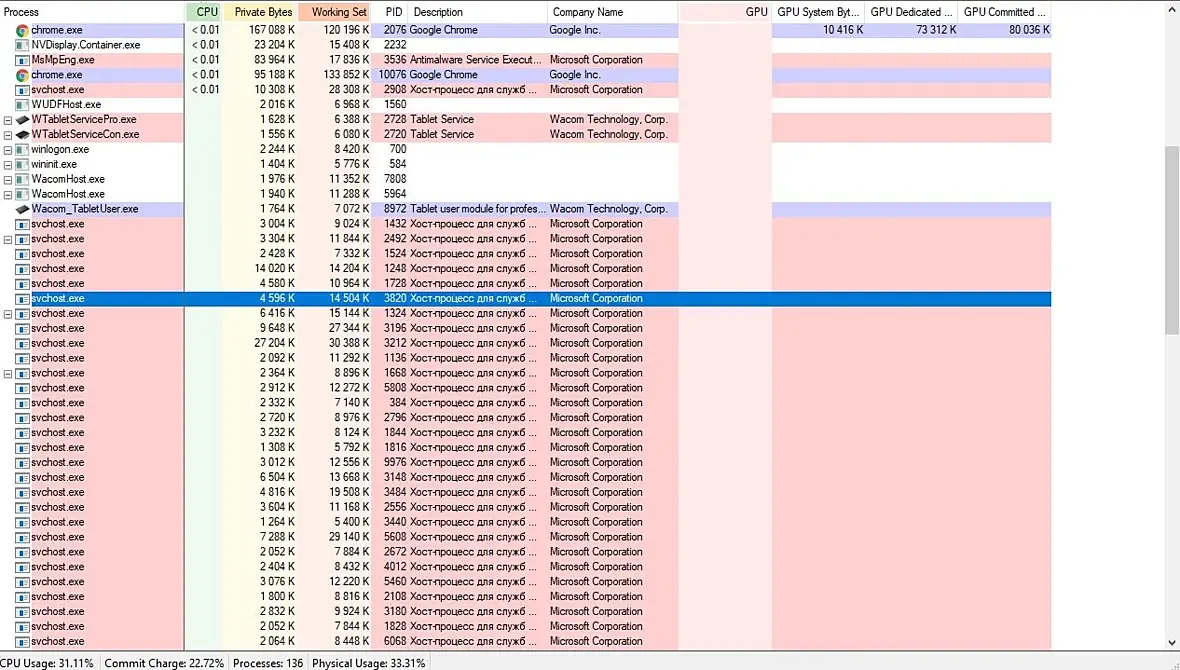Click the NVDisplay.Container.exe process icon
Viewport: 1180px width, 670px height.
click(23, 45)
